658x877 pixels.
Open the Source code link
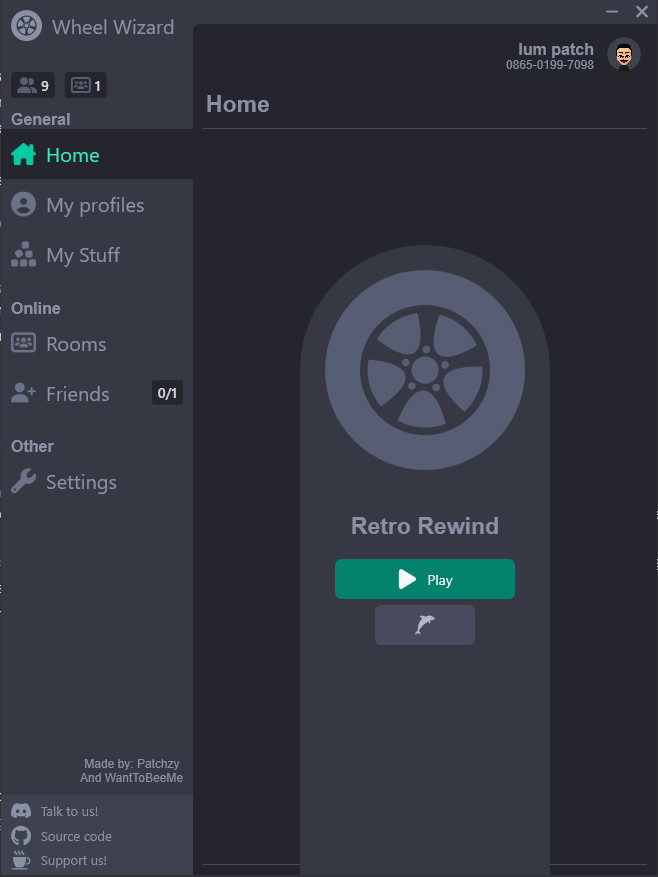pos(76,836)
